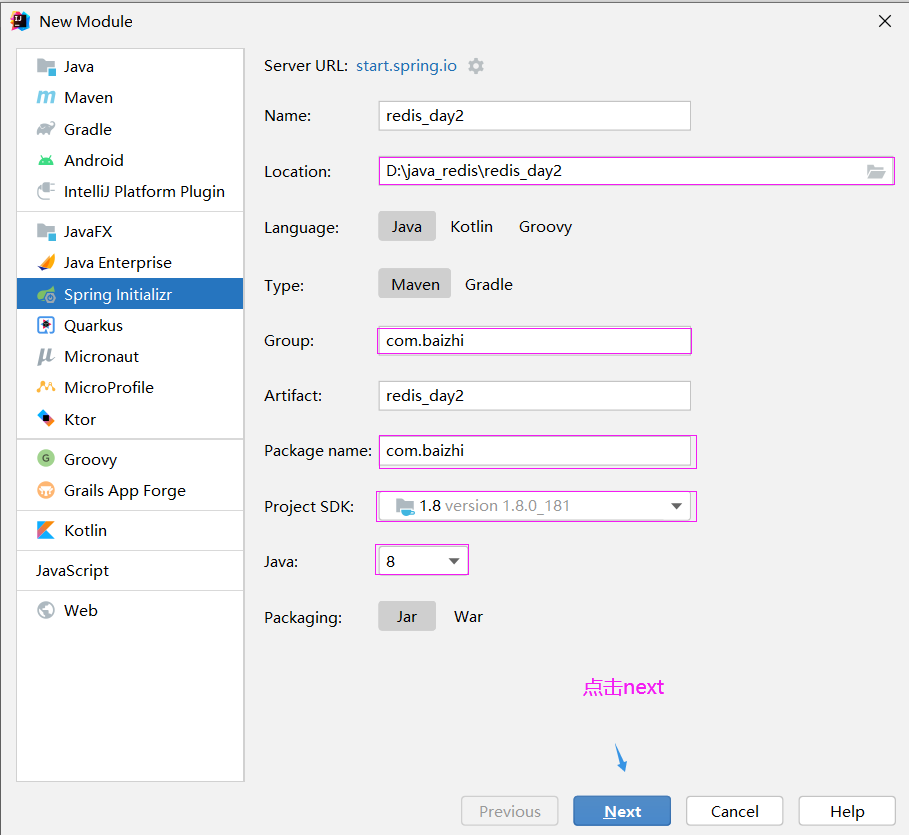Click the Java folder icon in sidebar
Viewport: 909px width, 835px height.
[x=46, y=67]
